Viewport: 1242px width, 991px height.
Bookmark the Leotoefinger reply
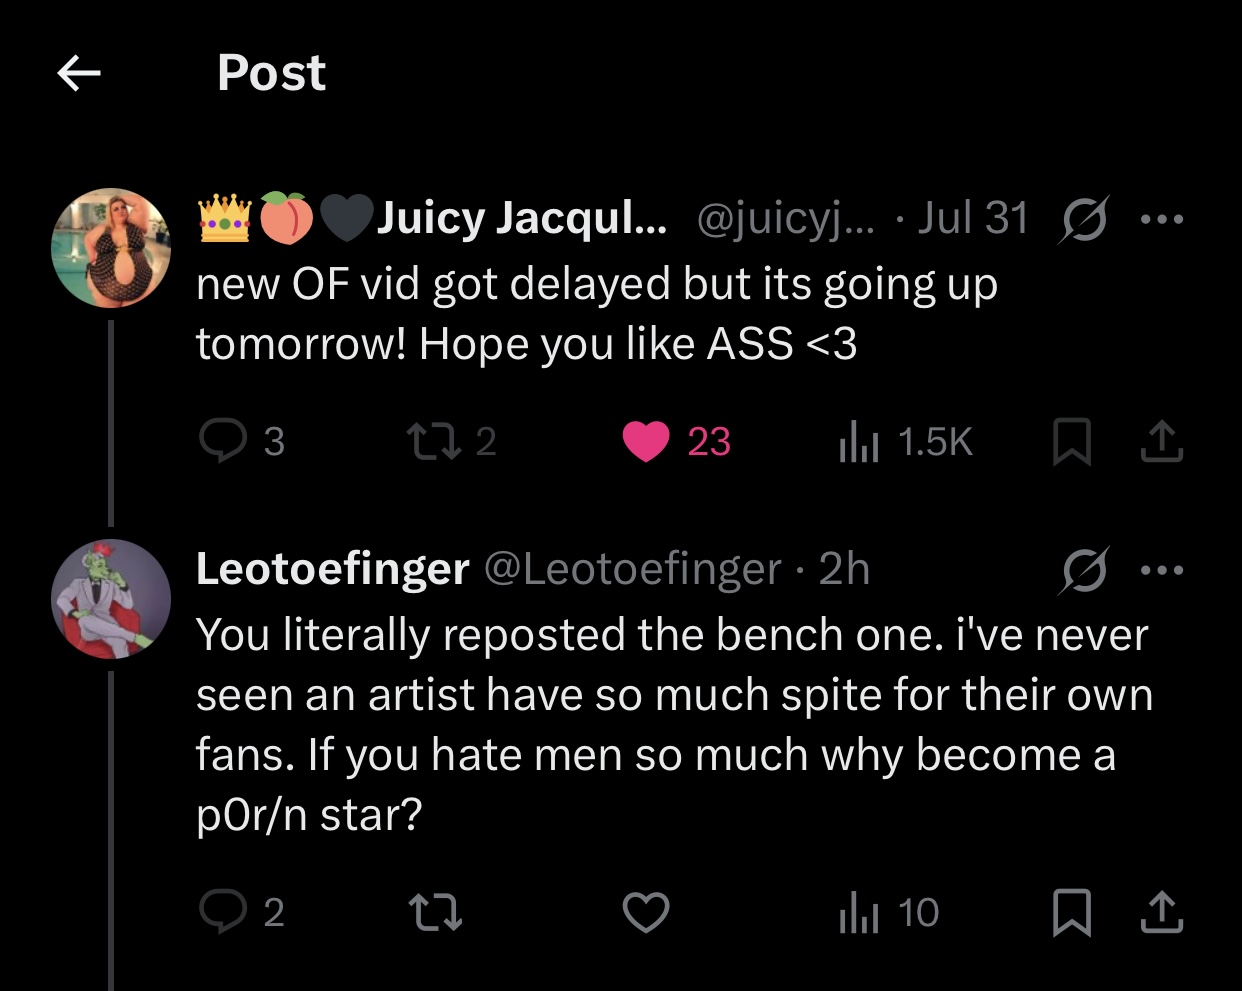[x=1071, y=913]
